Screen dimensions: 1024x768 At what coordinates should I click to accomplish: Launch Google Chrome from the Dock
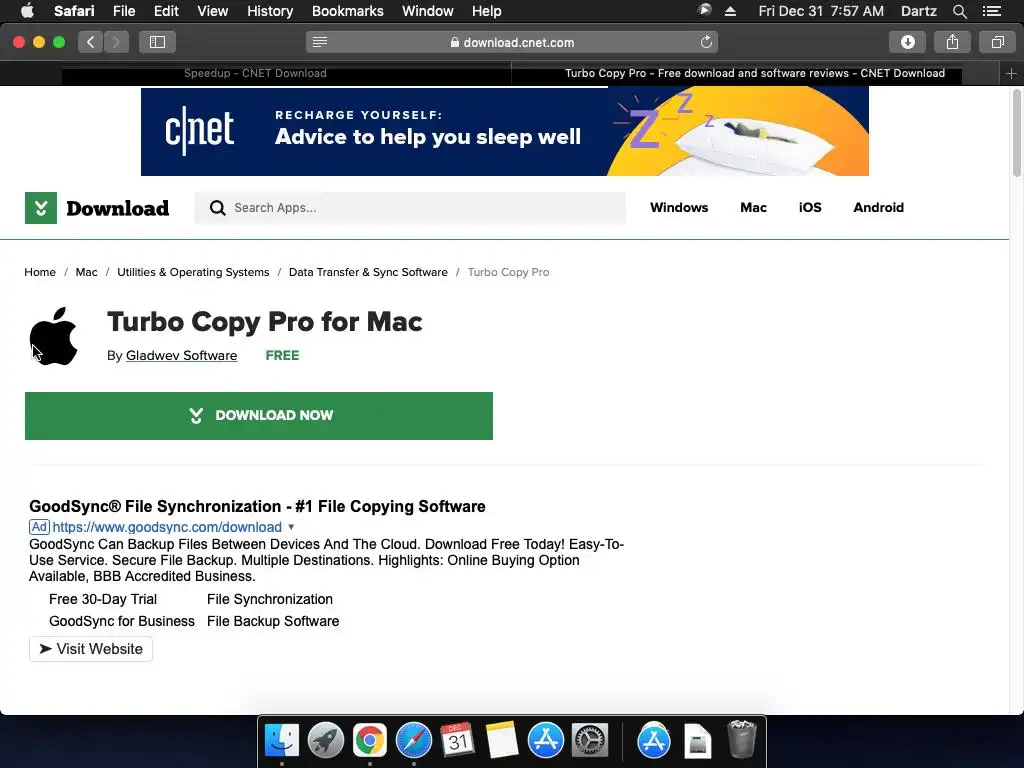370,741
